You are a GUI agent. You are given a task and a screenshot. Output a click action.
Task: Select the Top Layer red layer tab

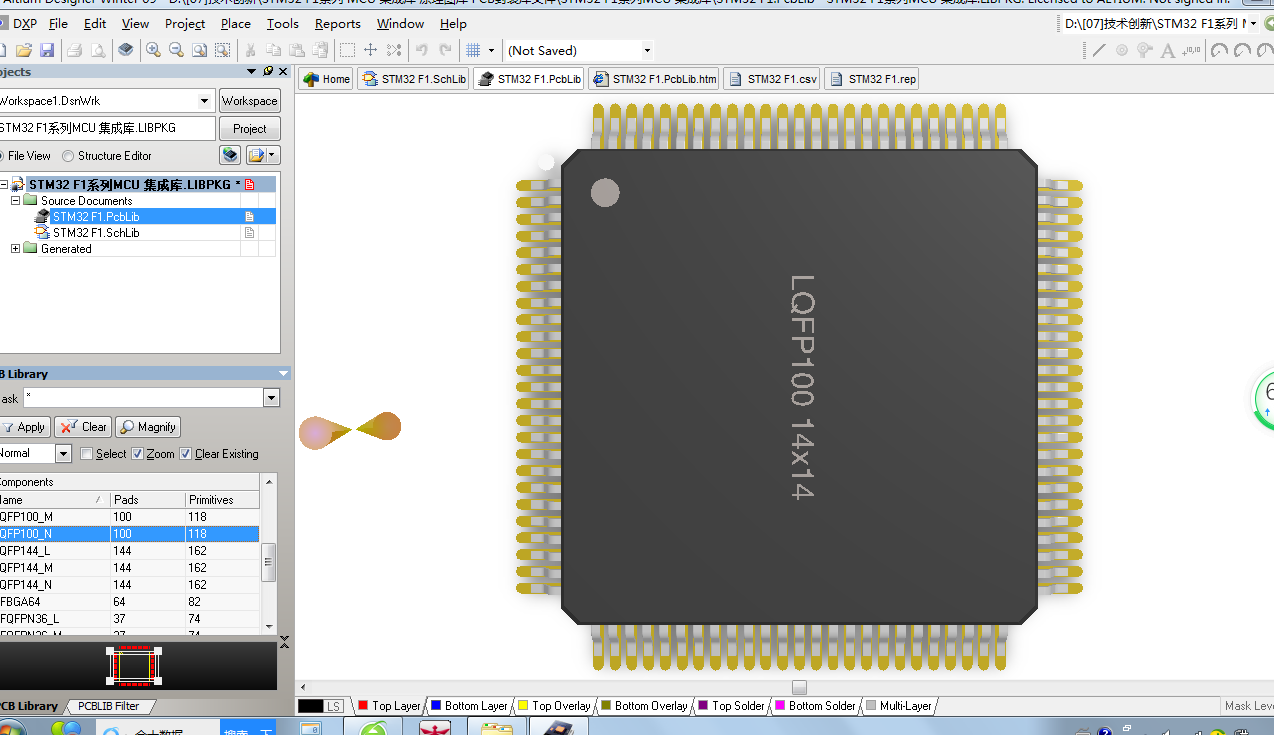389,706
